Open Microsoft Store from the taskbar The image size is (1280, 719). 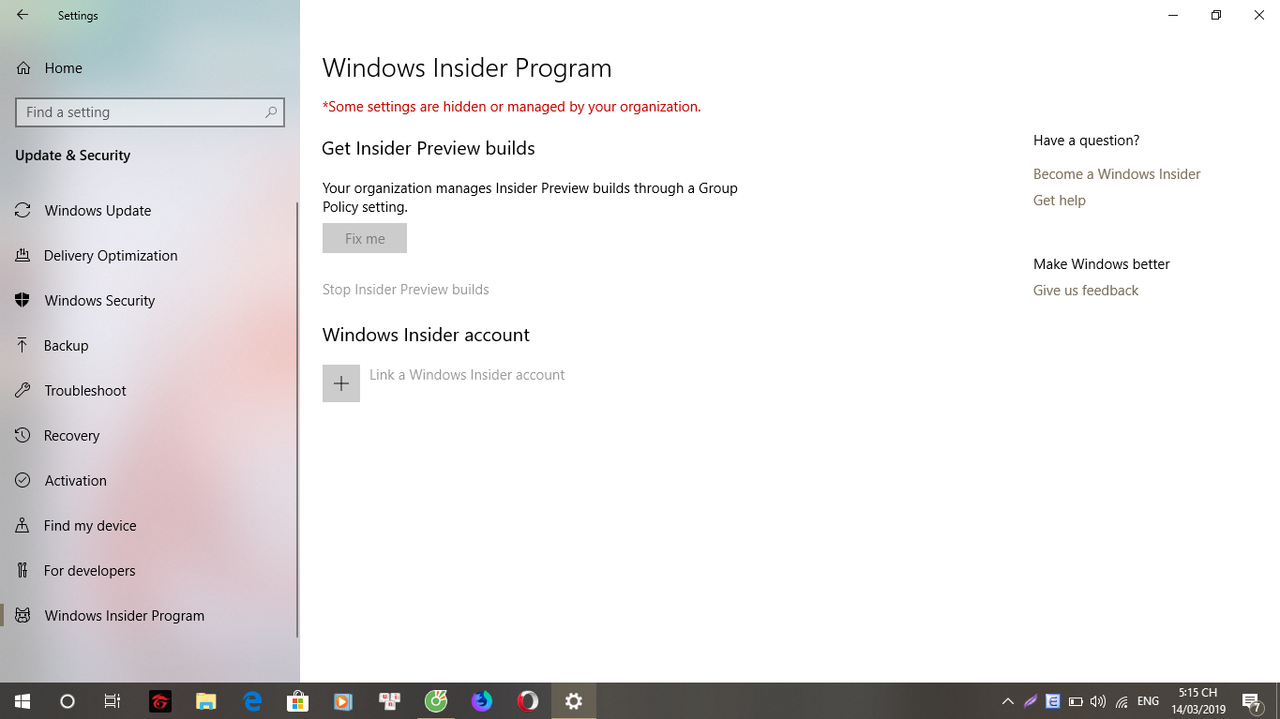pyautogui.click(x=297, y=701)
